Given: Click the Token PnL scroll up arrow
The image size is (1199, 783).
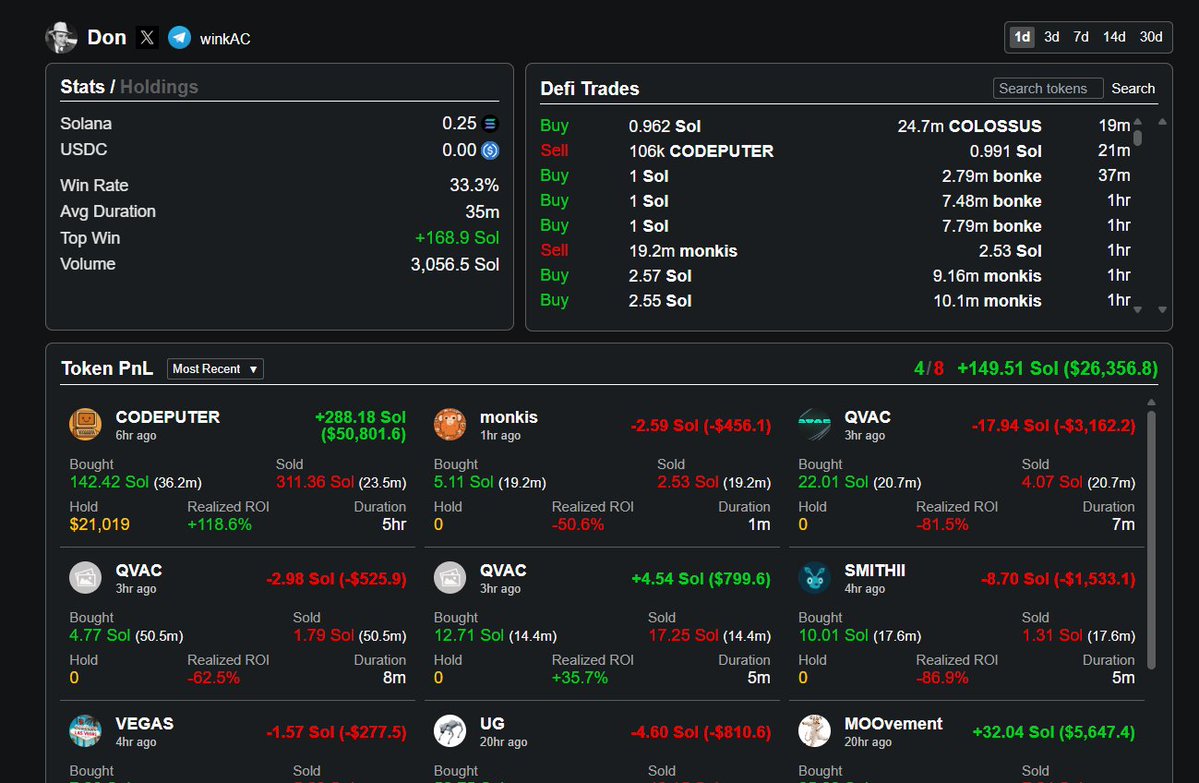Looking at the screenshot, I should [x=1151, y=401].
